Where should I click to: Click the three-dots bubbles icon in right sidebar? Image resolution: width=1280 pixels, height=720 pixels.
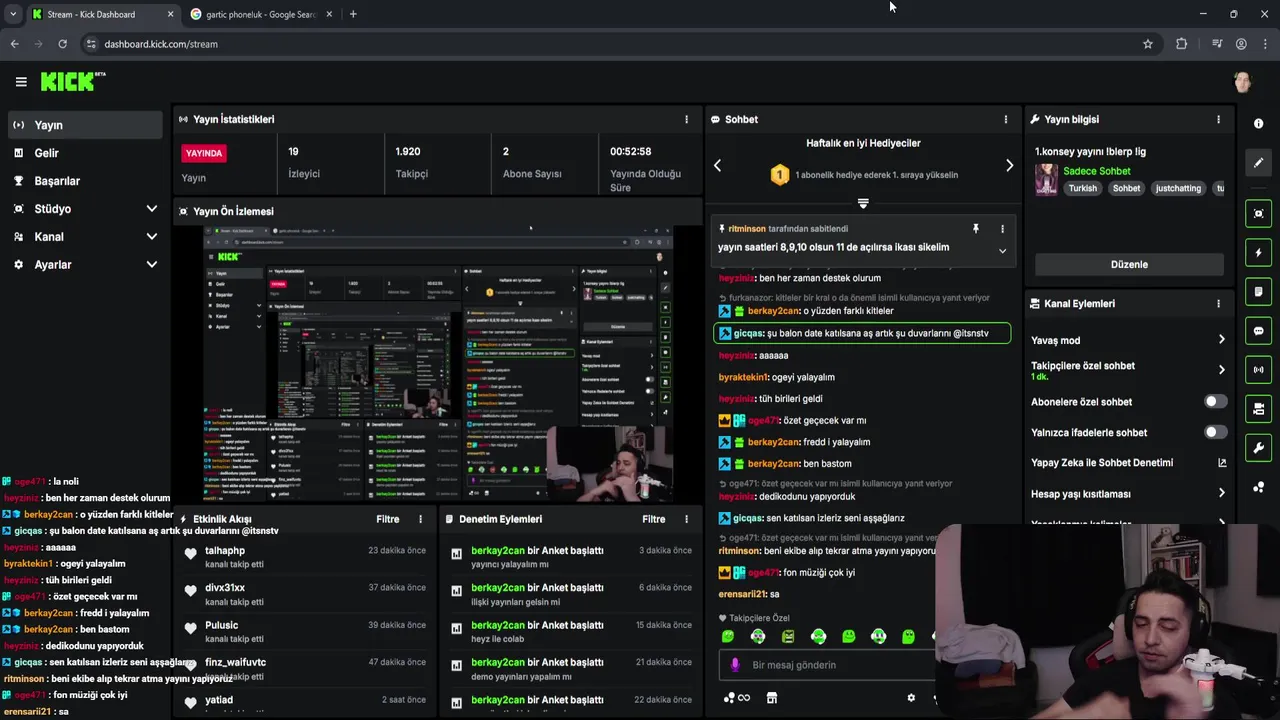[1258, 487]
